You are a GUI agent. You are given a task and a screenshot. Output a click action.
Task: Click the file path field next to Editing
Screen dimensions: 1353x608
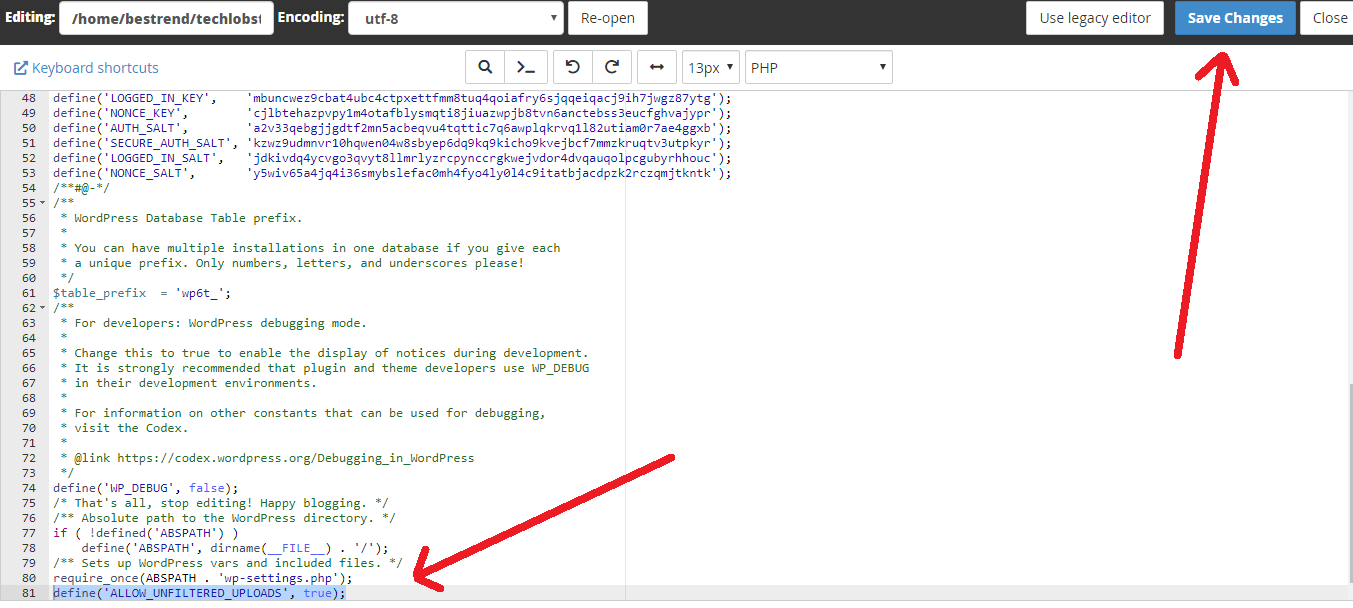[x=166, y=18]
